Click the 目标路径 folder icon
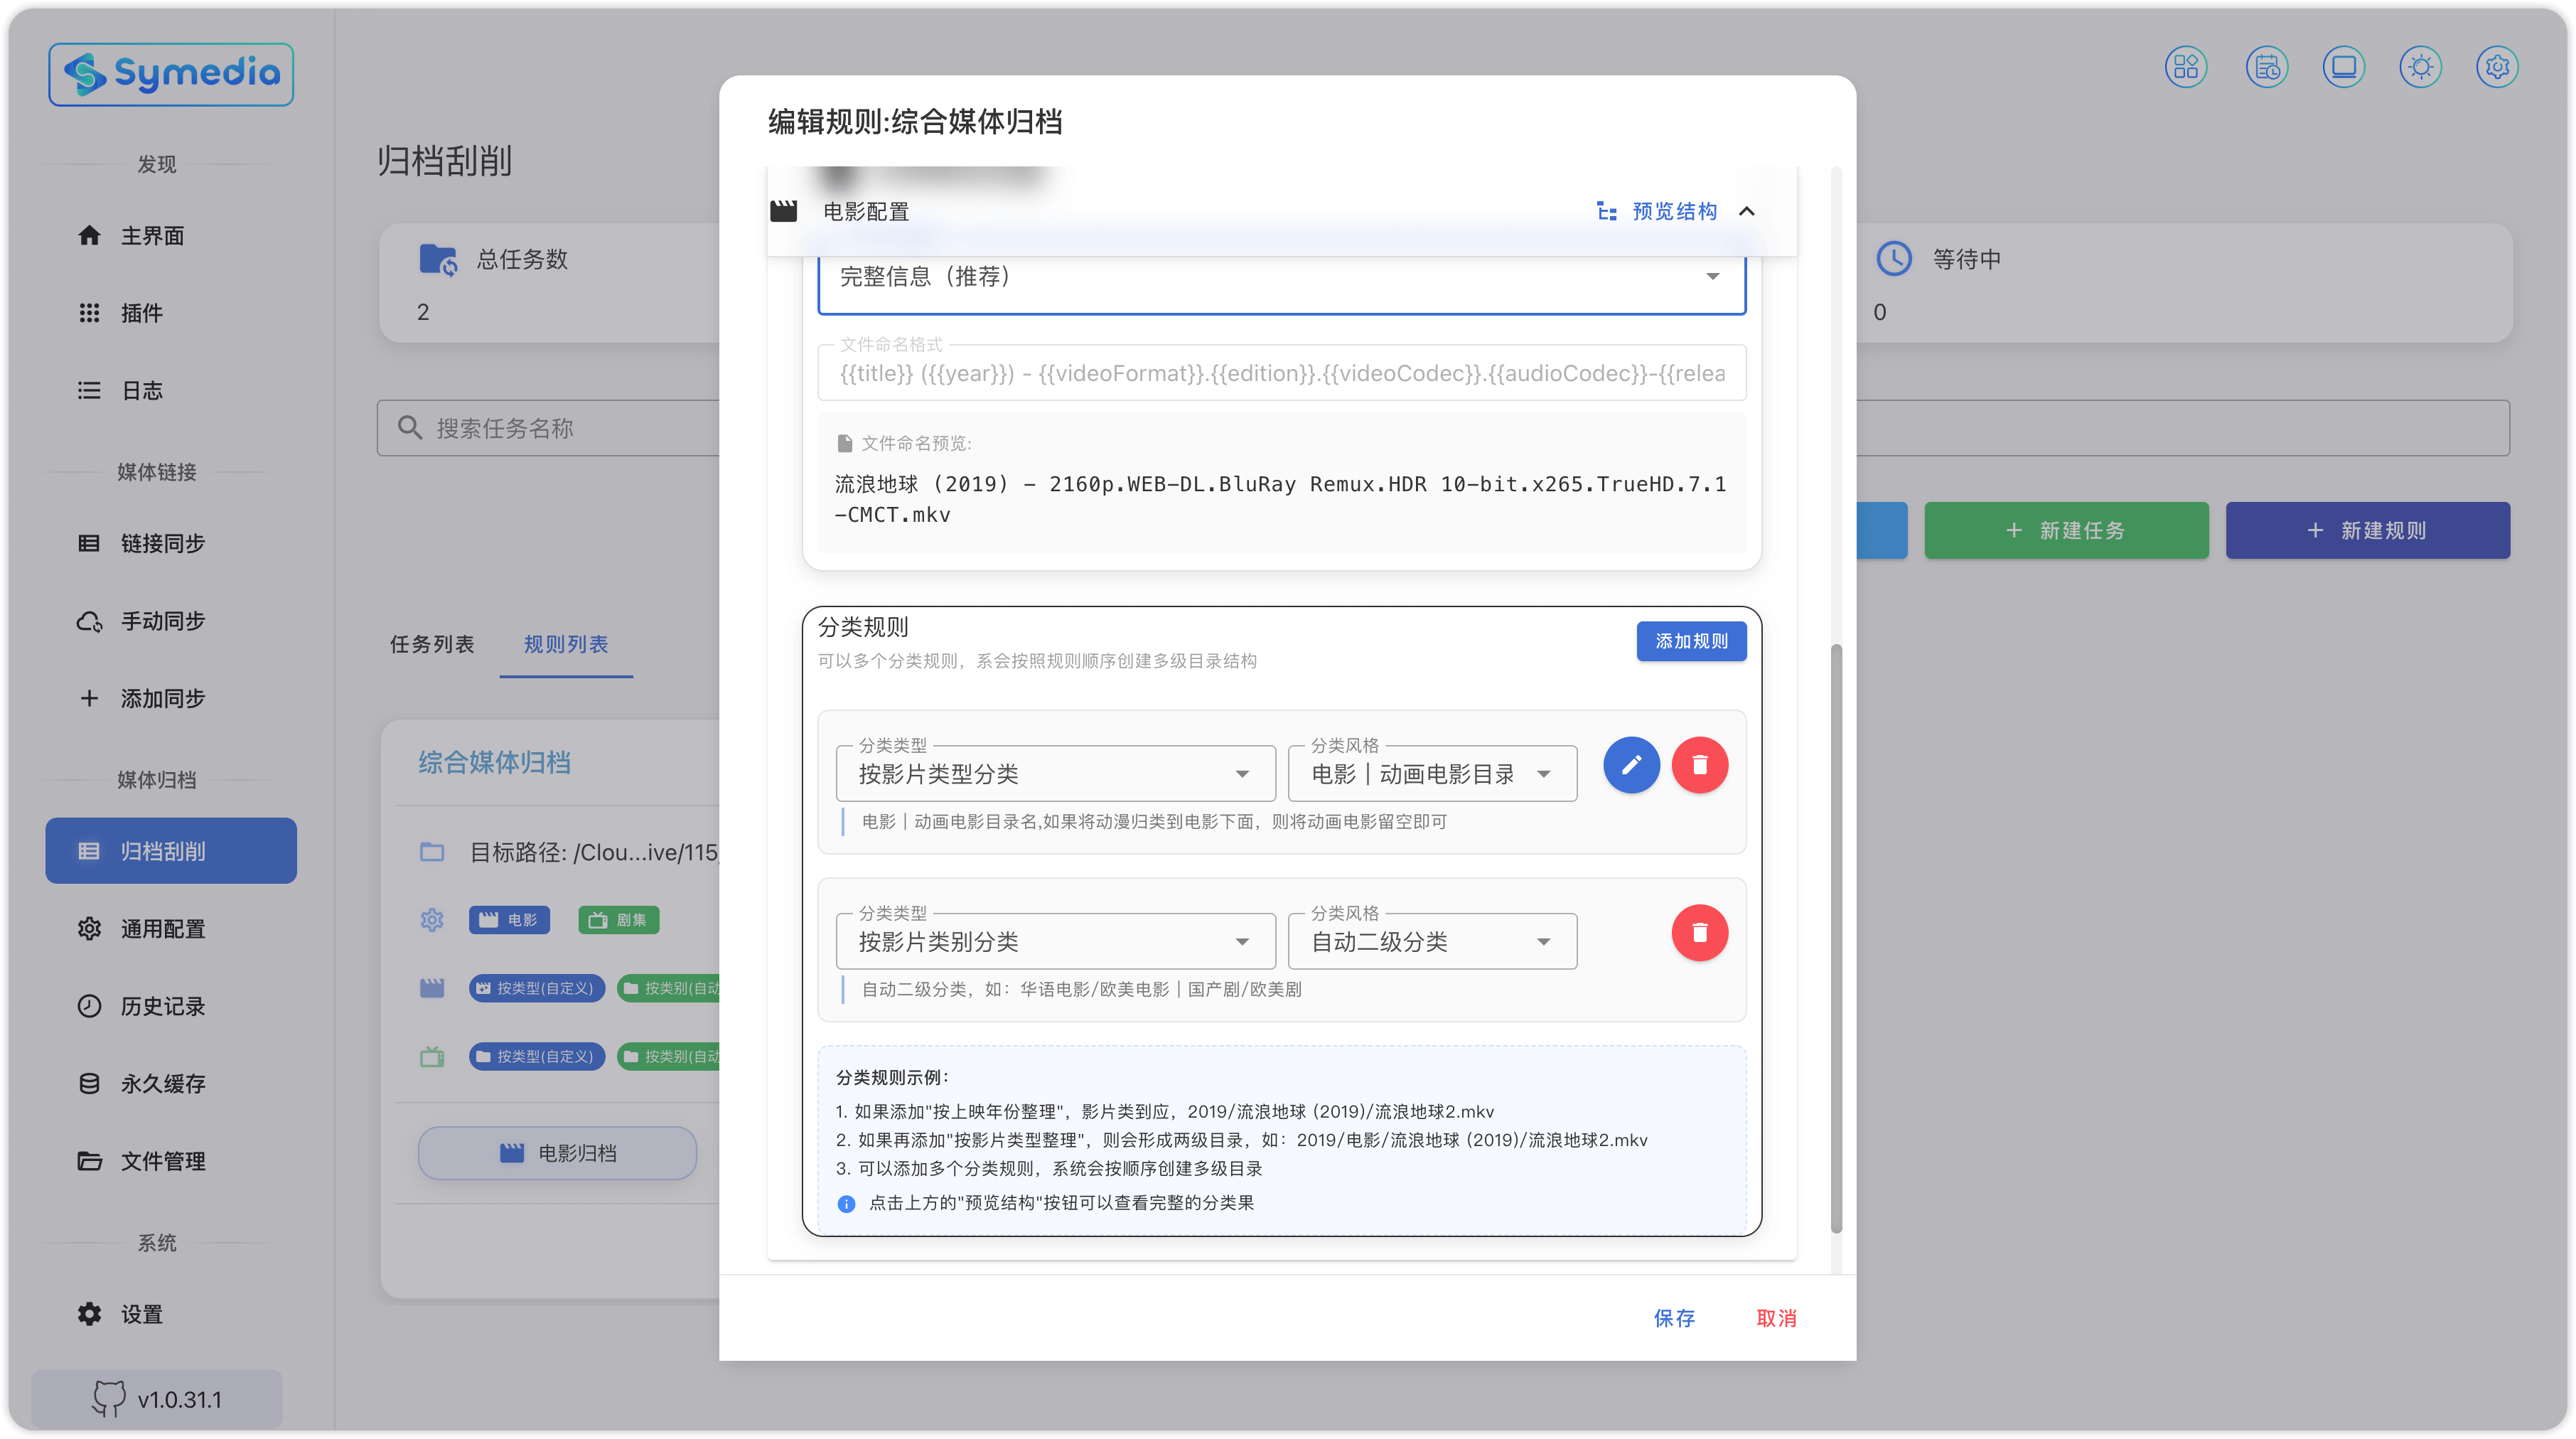 pos(432,852)
